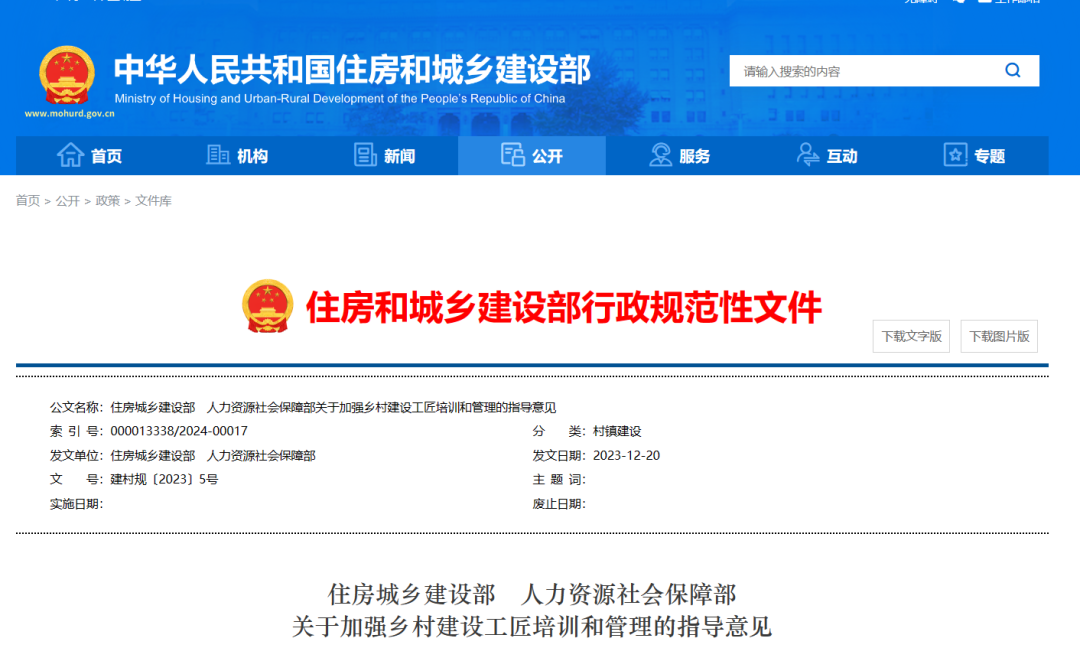Click the ministry title 中华人民共和国住房和城乡建设部

point(352,70)
